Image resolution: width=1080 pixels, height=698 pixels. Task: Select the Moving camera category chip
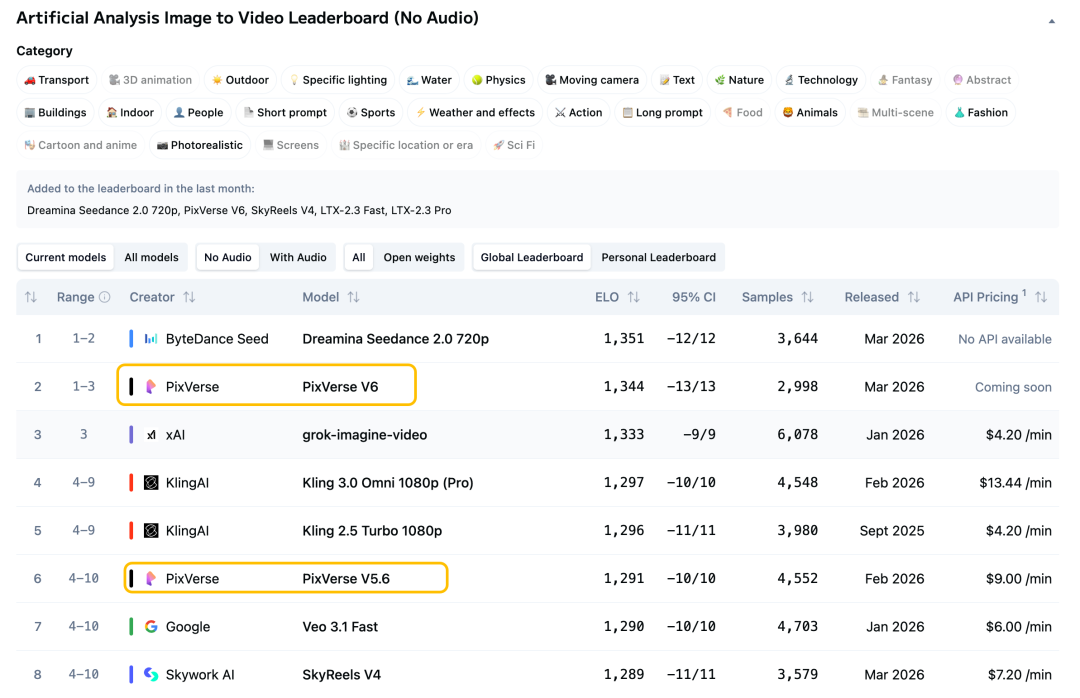pos(591,80)
